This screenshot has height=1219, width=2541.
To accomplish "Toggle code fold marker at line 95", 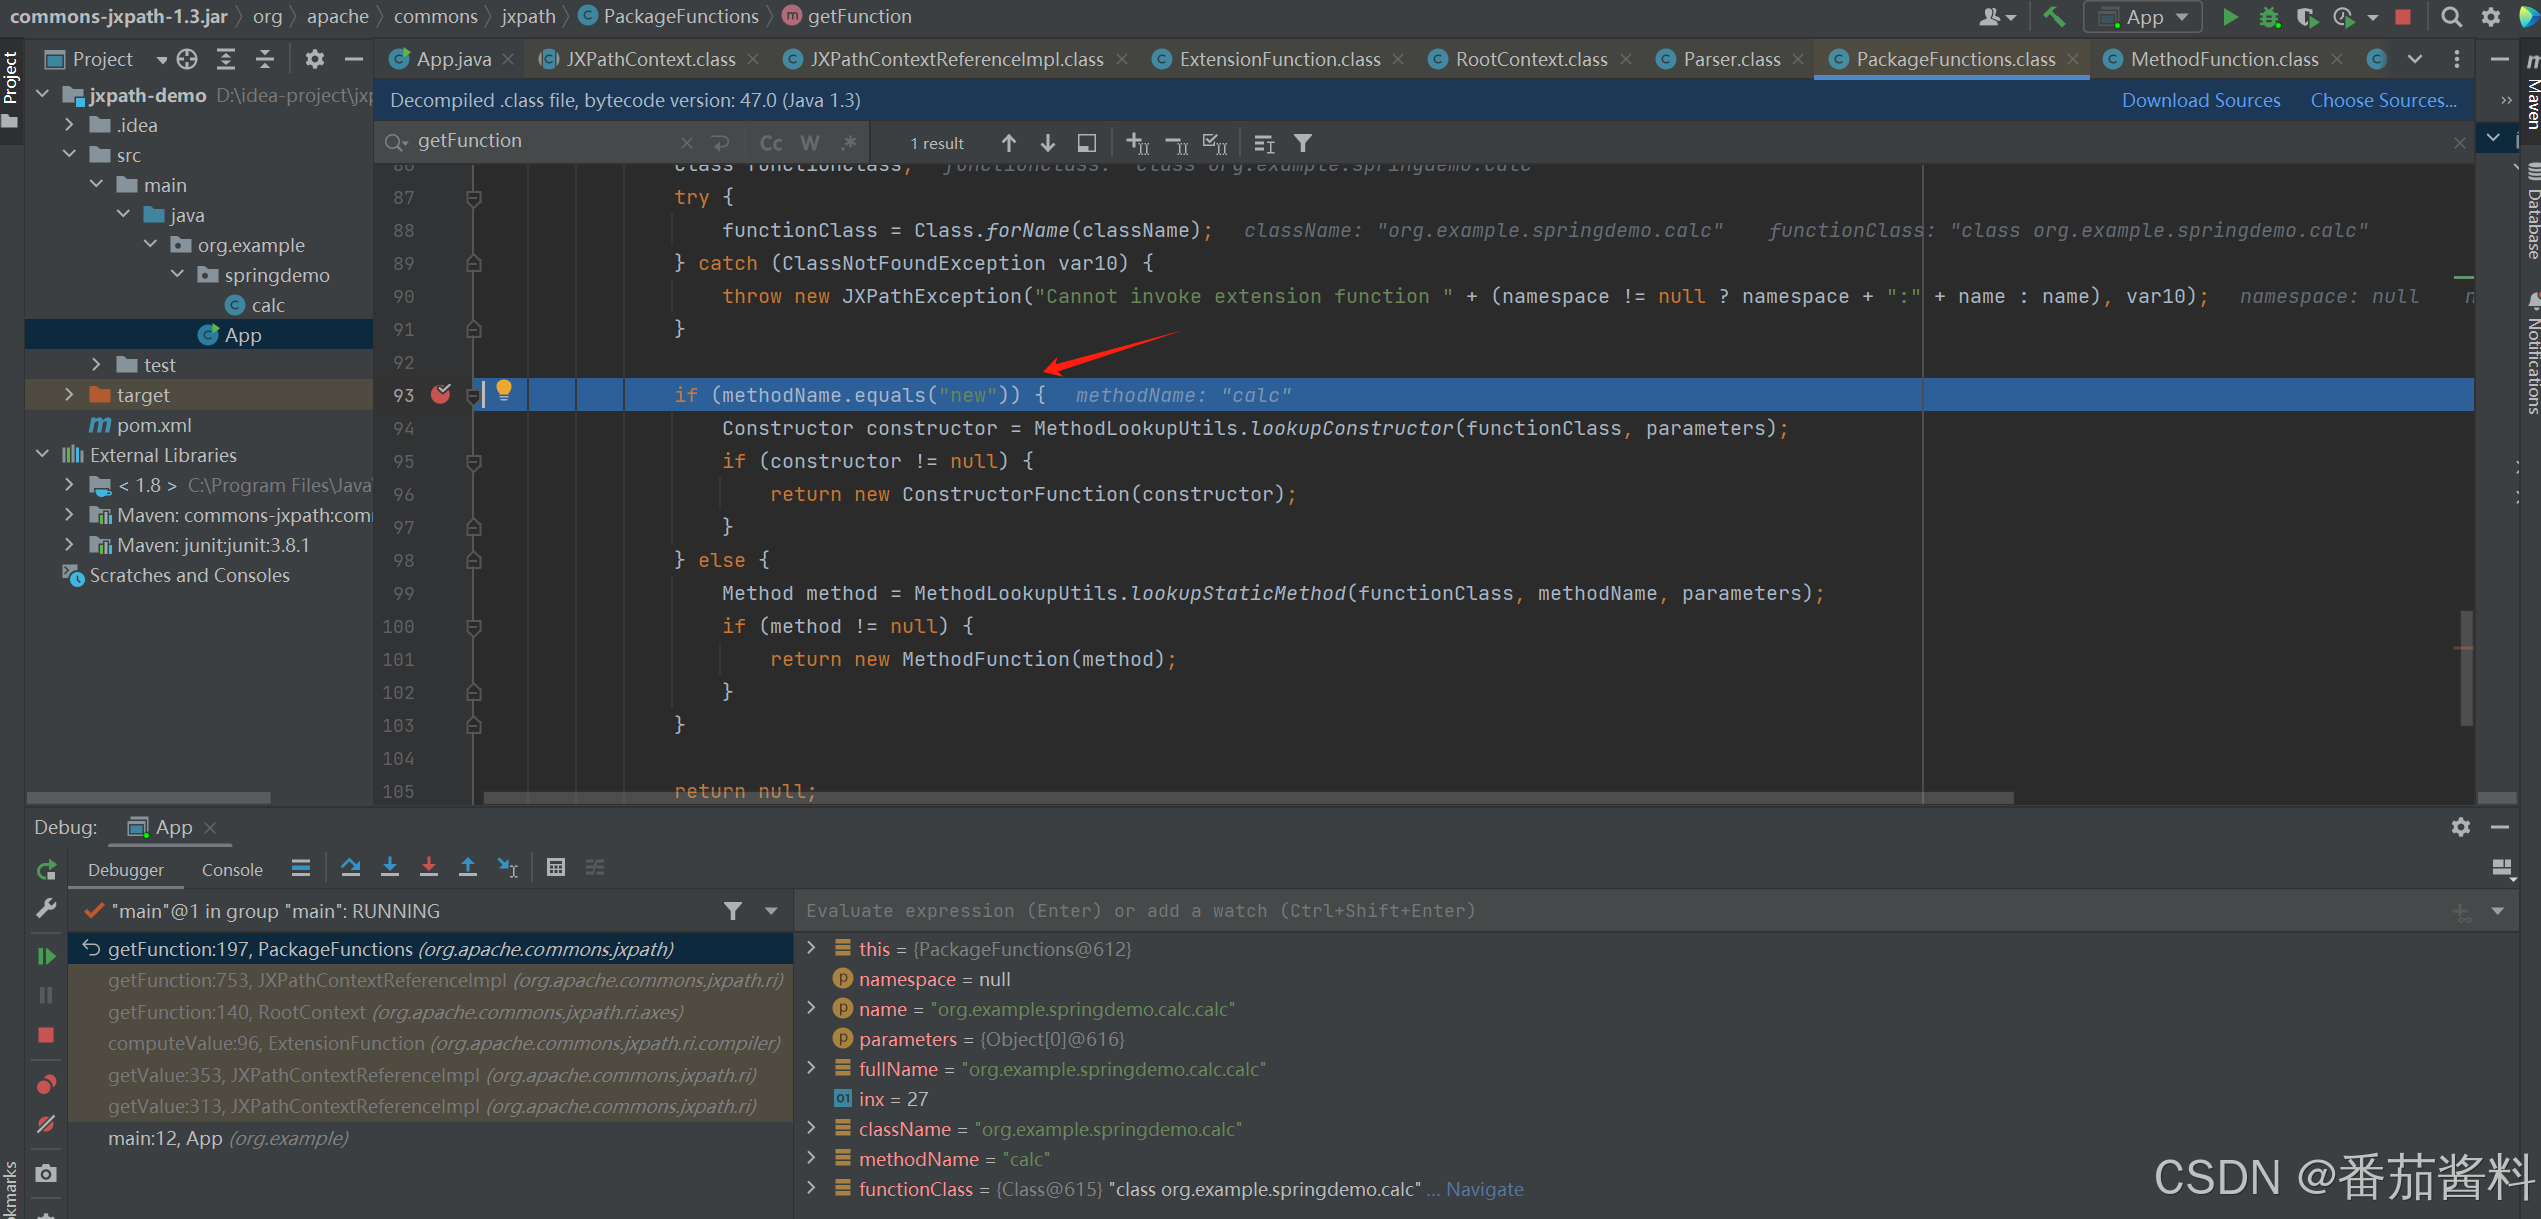I will coord(474,462).
